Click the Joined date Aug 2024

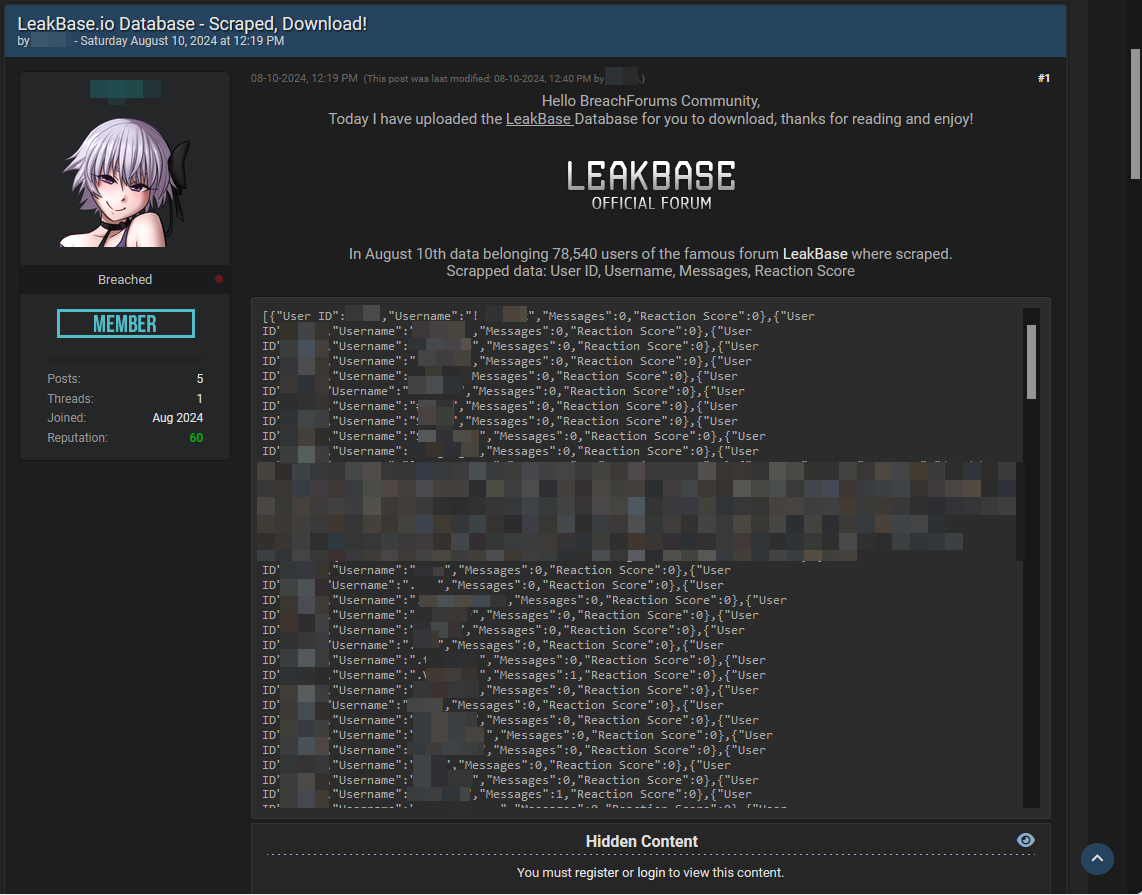[178, 418]
